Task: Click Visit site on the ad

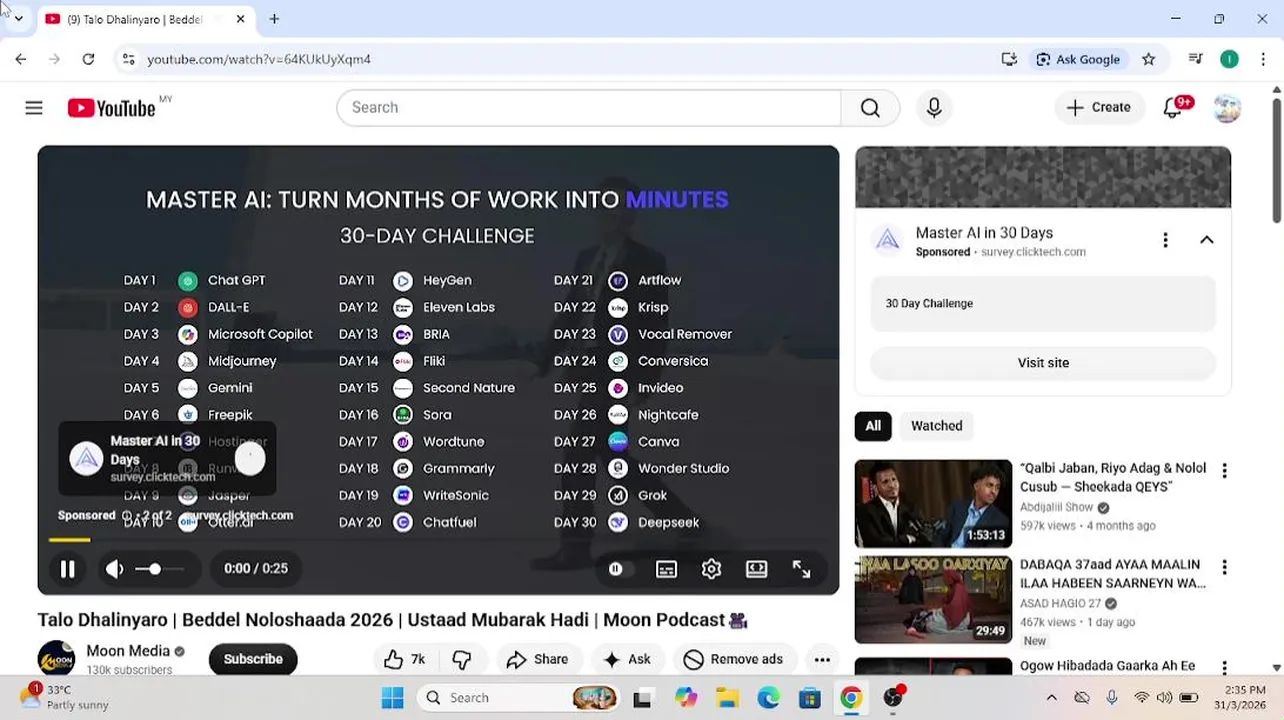Action: pos(1043,363)
